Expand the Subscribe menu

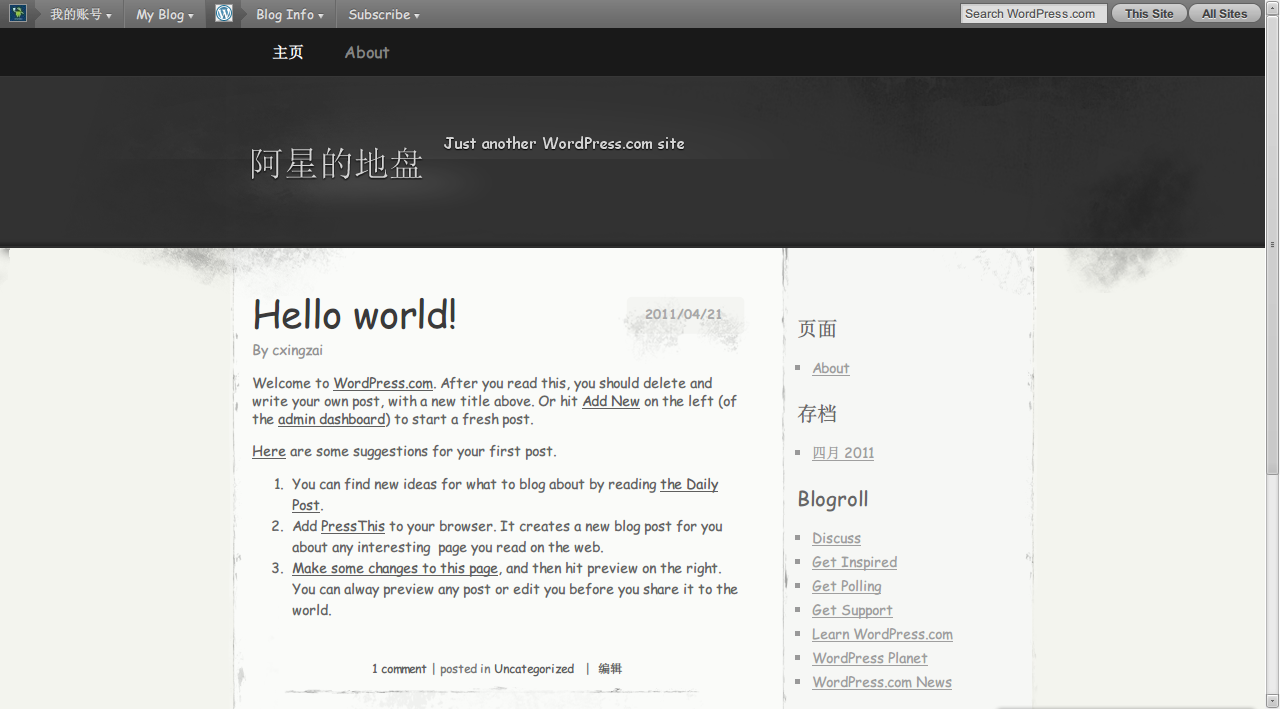384,14
